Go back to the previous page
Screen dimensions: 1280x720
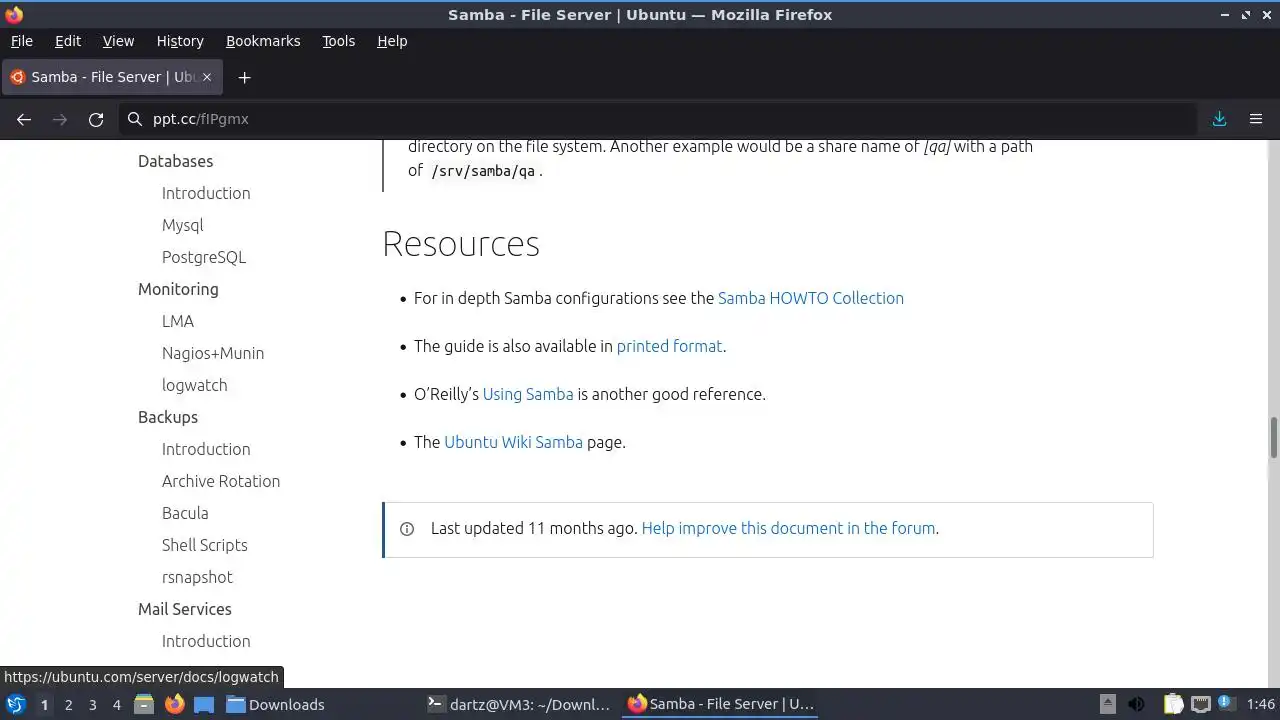point(24,119)
